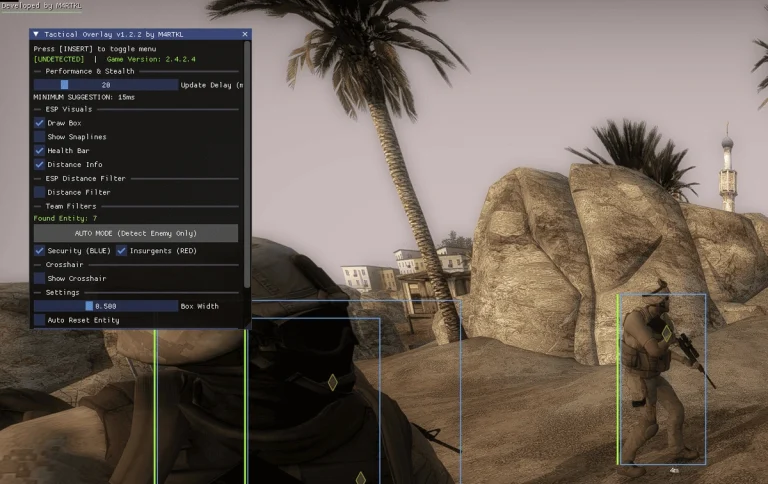
Task: Uncheck the Security (BLUE) team filter
Action: [x=40, y=250]
